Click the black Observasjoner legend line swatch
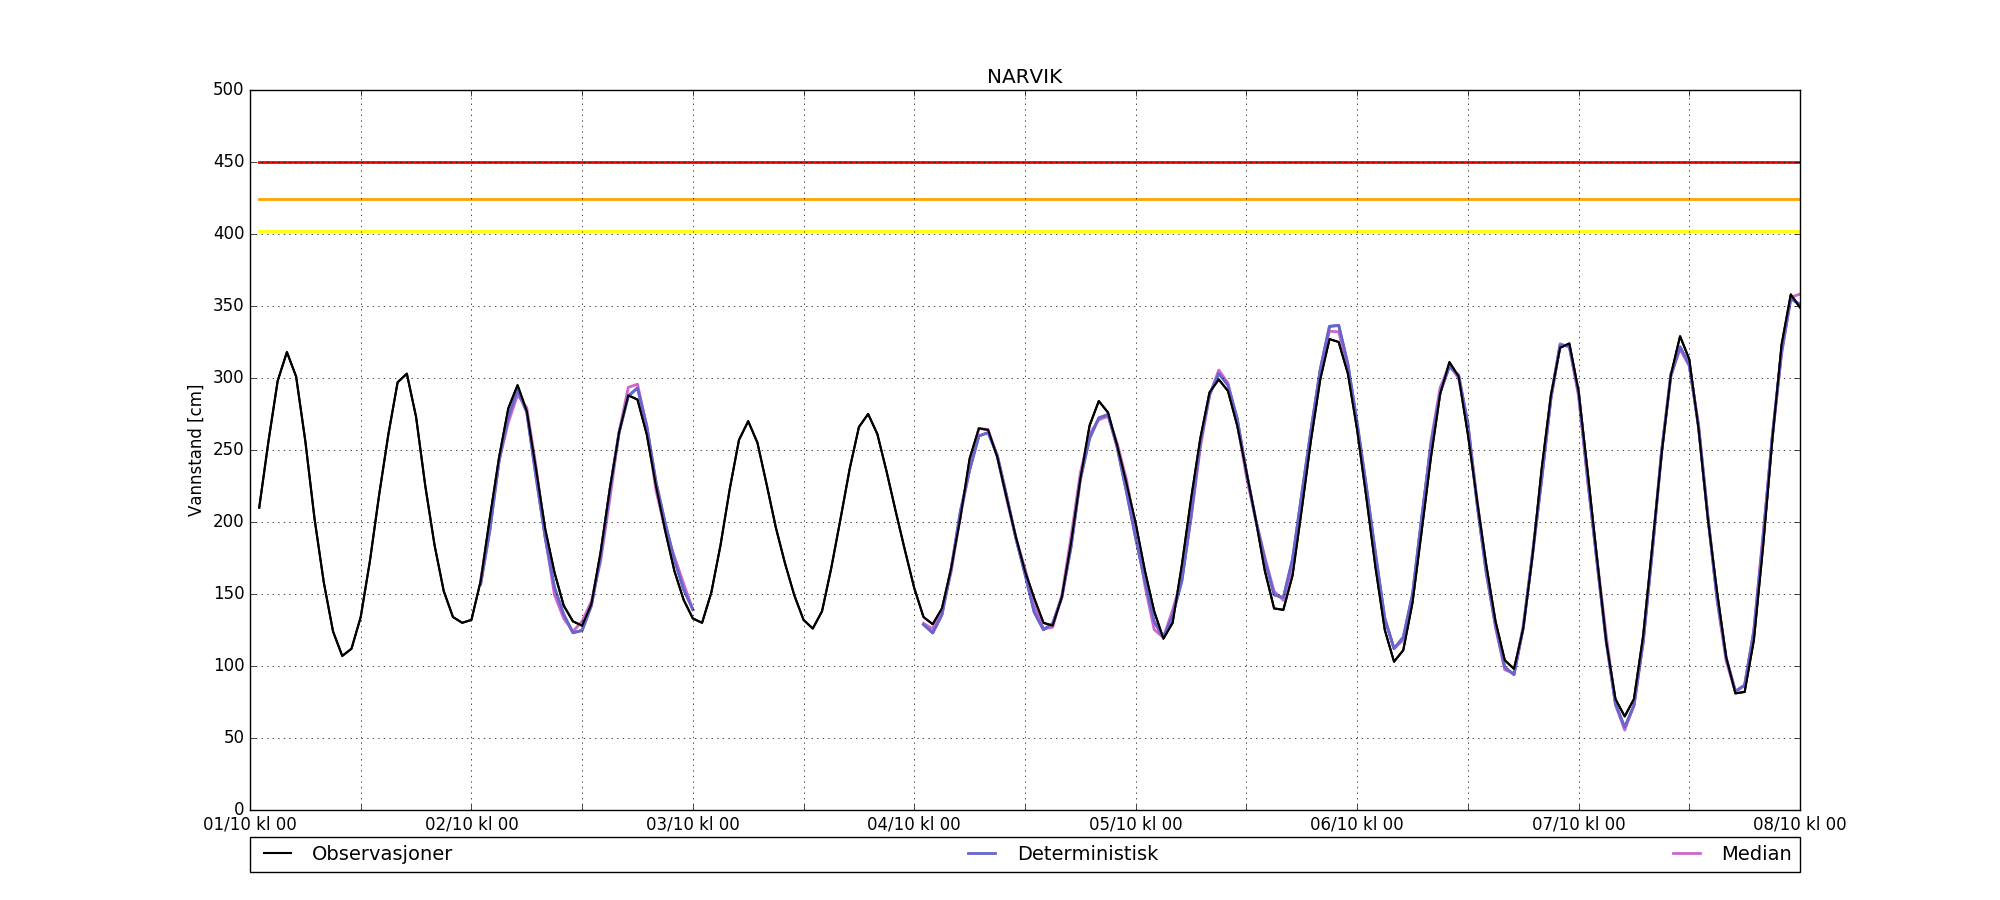Screen dimensions: 2000x900 (x=277, y=854)
